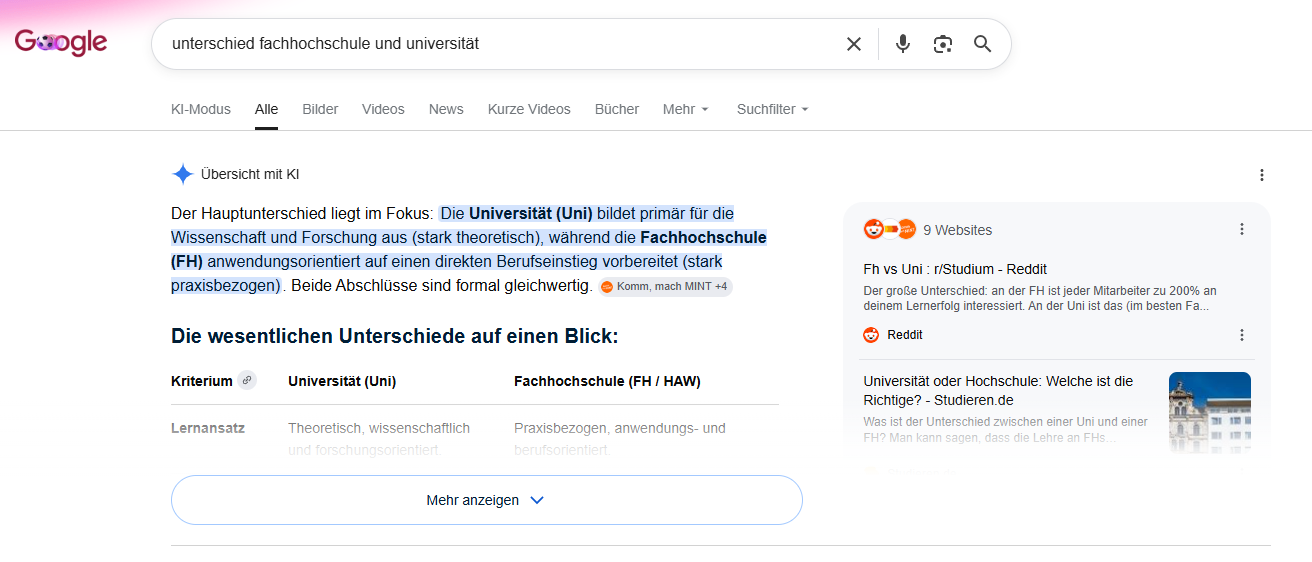Click the Studieren.de building thumbnail

point(1210,412)
